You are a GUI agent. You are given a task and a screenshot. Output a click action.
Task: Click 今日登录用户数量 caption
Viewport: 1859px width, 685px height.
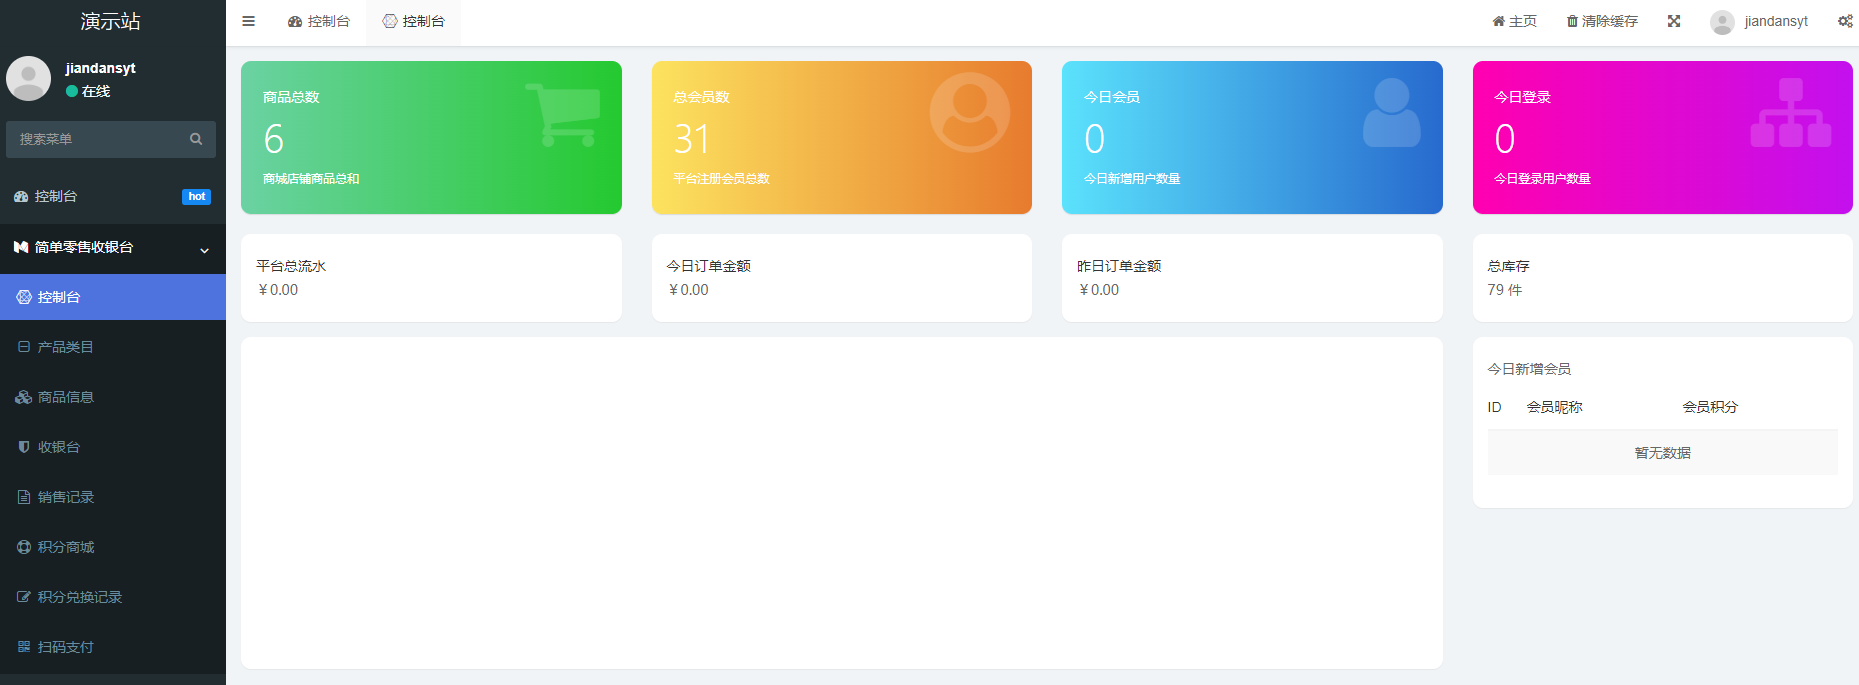(x=1542, y=179)
